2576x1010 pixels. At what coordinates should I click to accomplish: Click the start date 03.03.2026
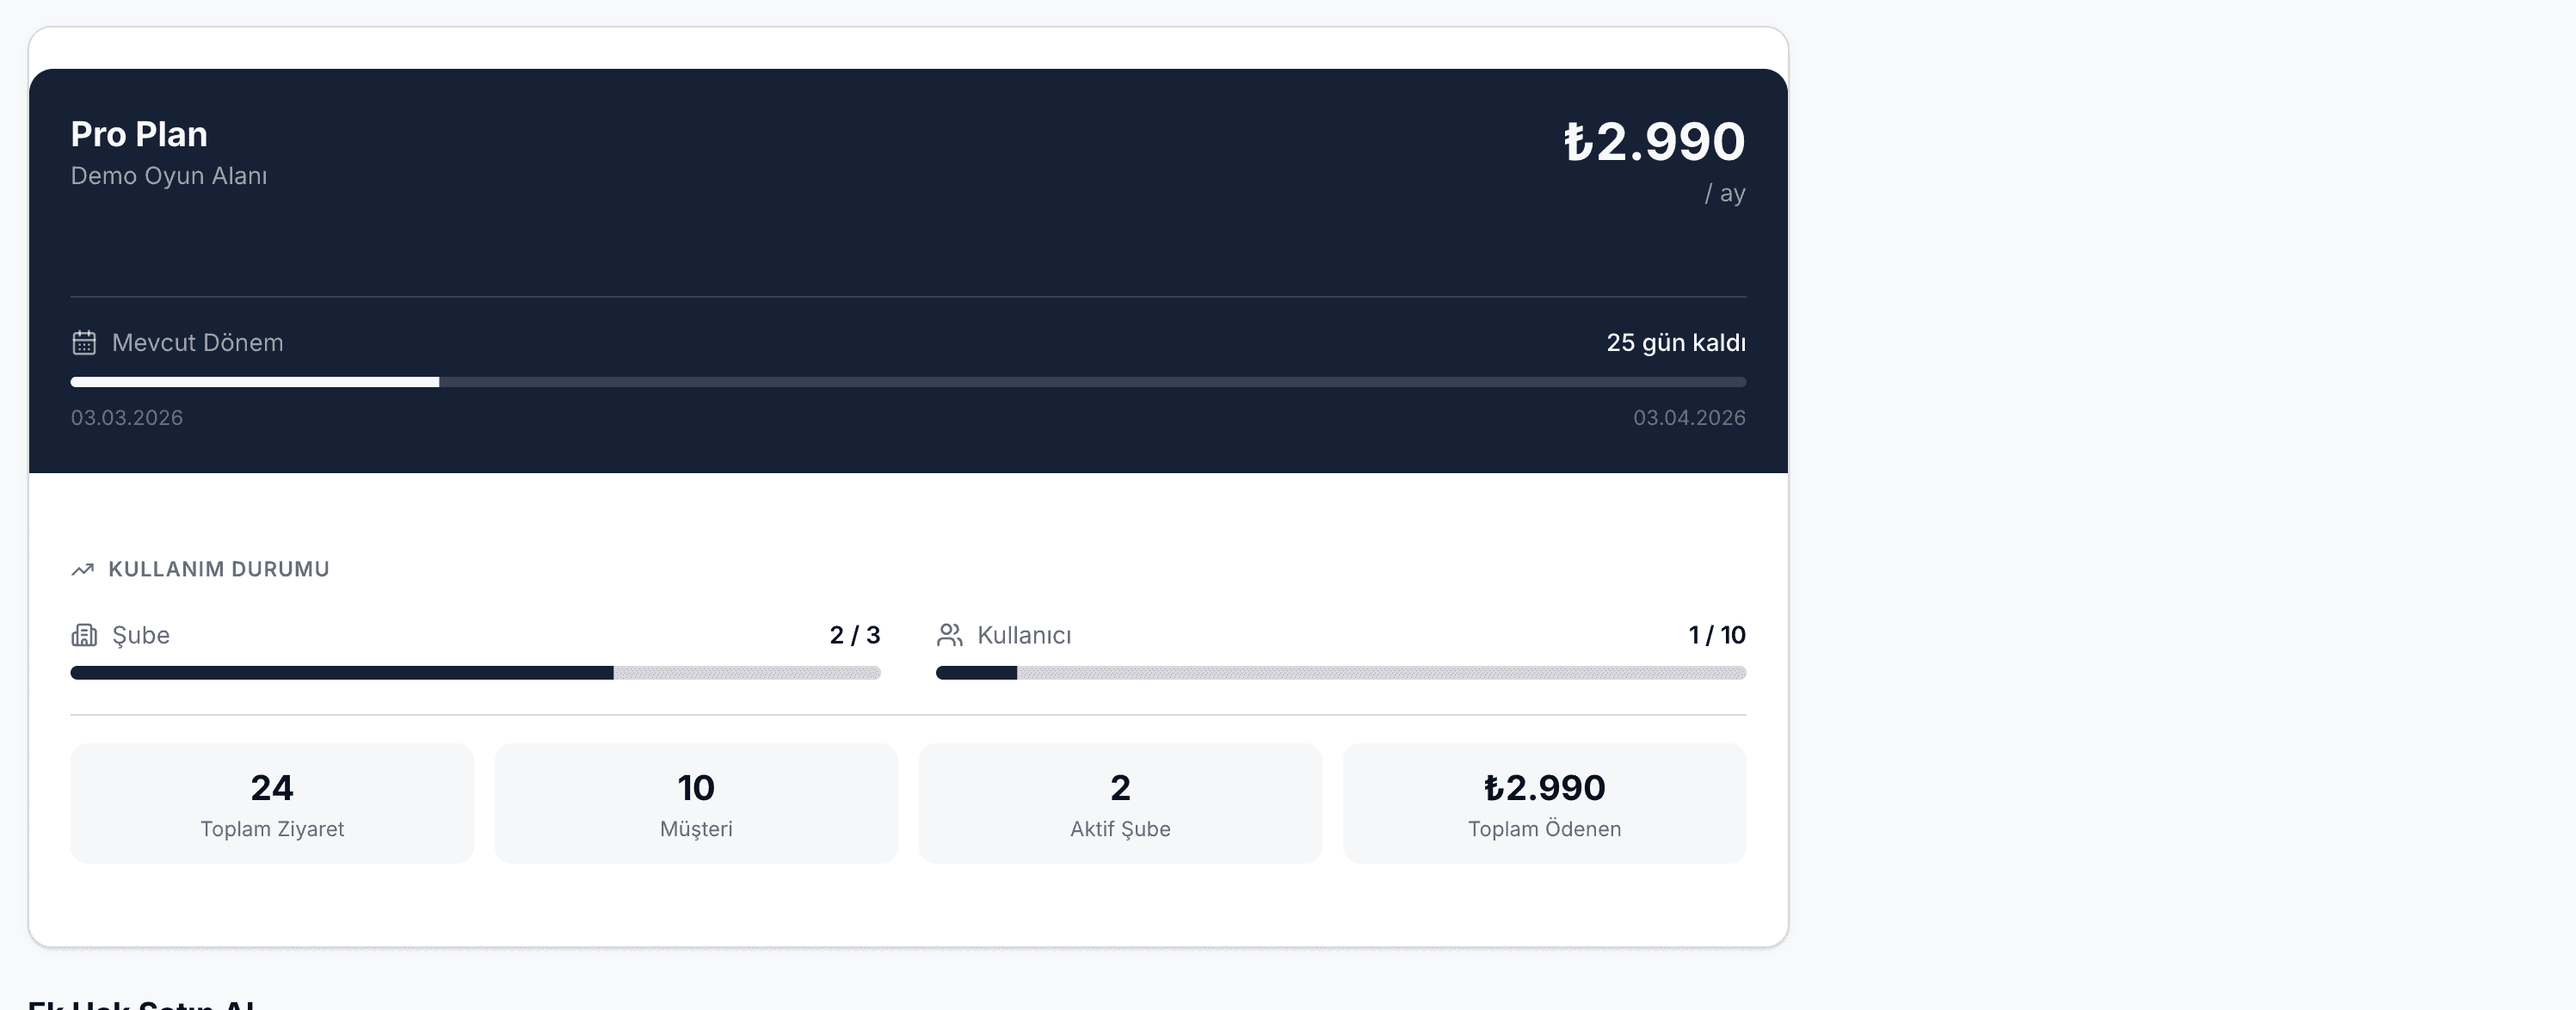tap(127, 418)
